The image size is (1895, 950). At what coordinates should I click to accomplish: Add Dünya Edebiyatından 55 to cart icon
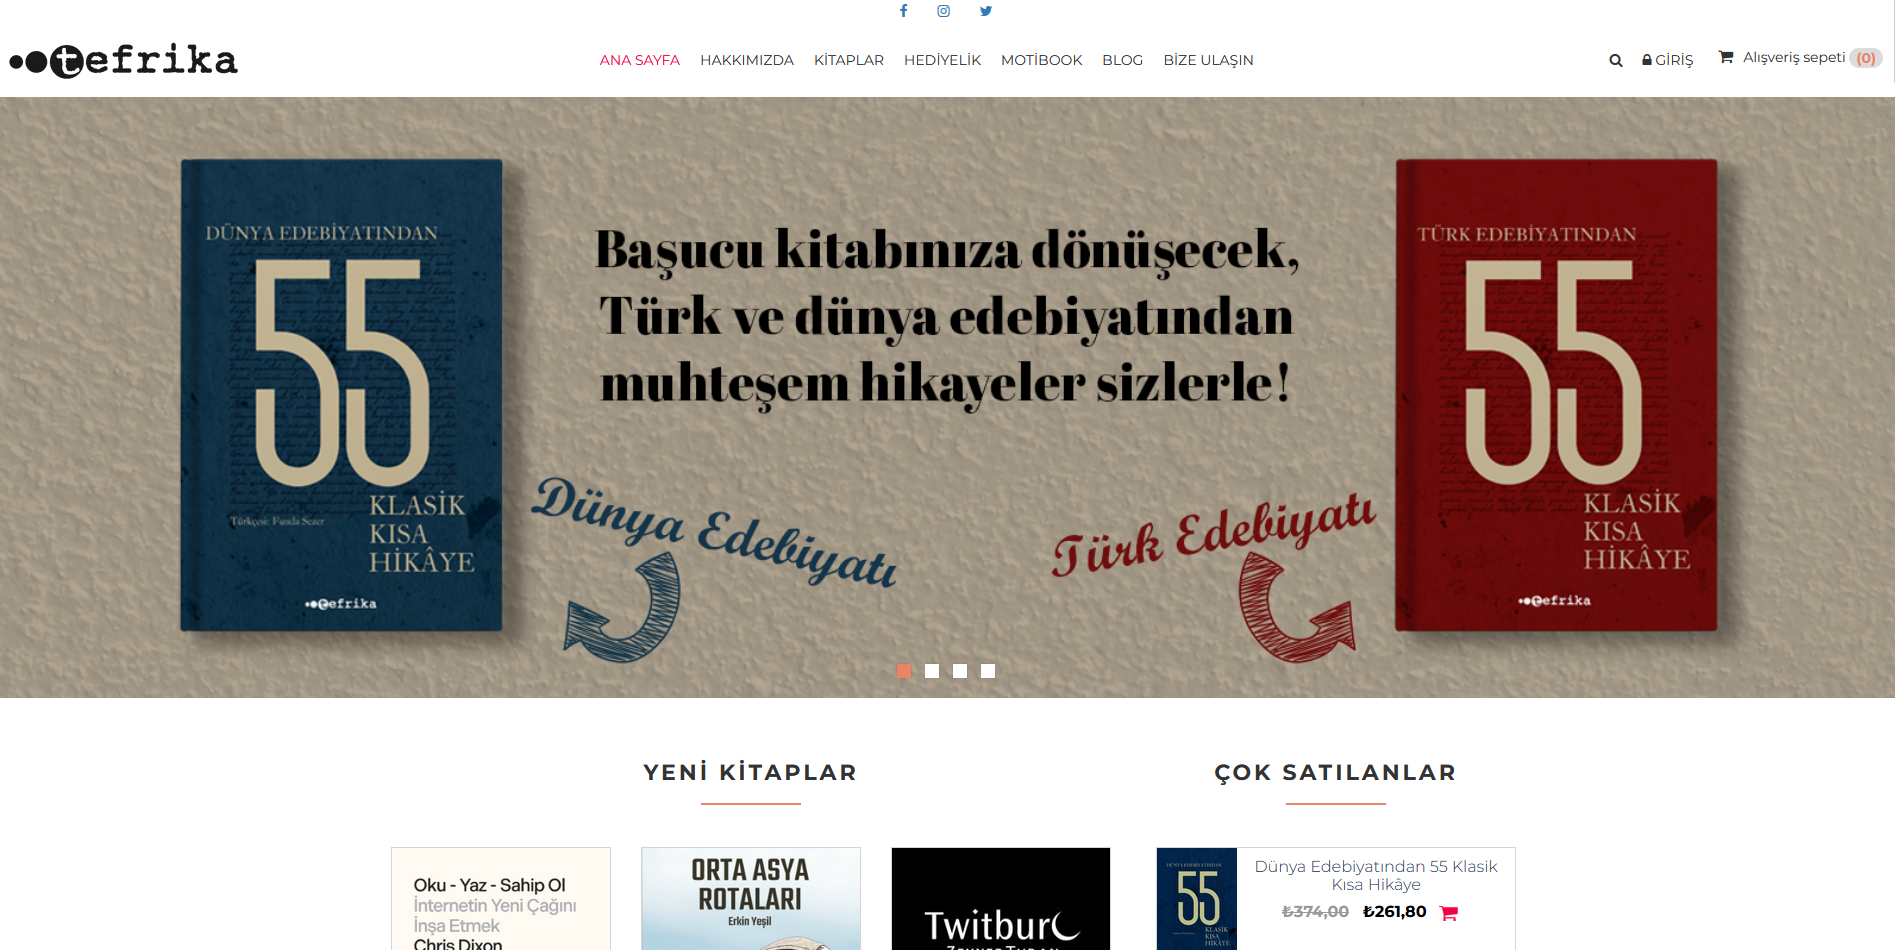click(1448, 912)
